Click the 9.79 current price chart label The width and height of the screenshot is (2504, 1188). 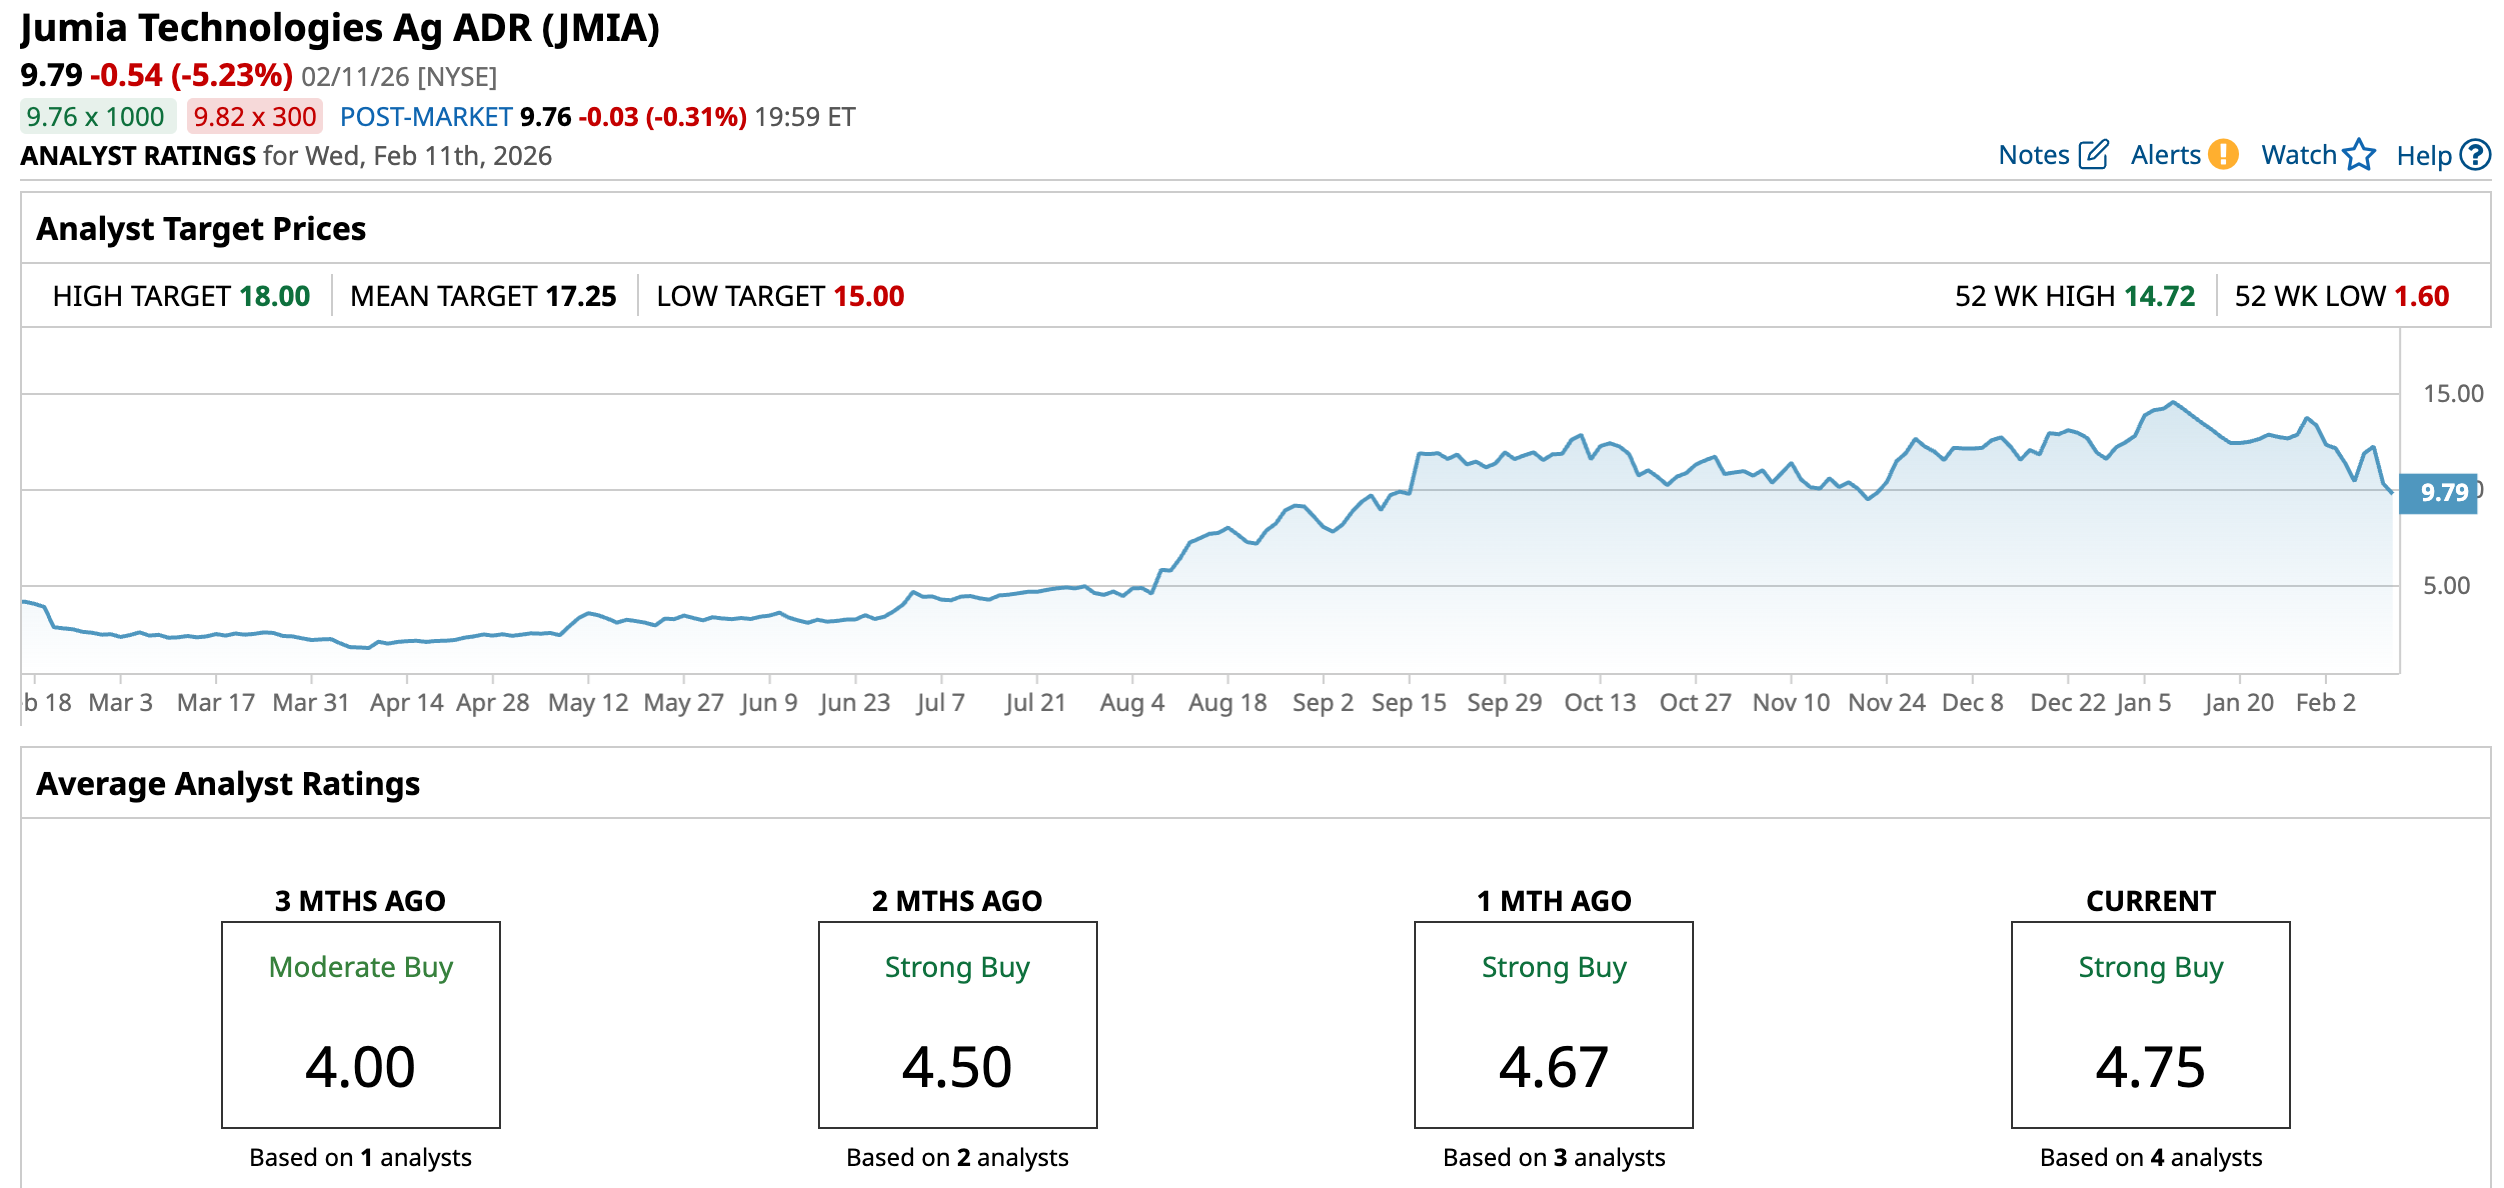[x=2440, y=493]
